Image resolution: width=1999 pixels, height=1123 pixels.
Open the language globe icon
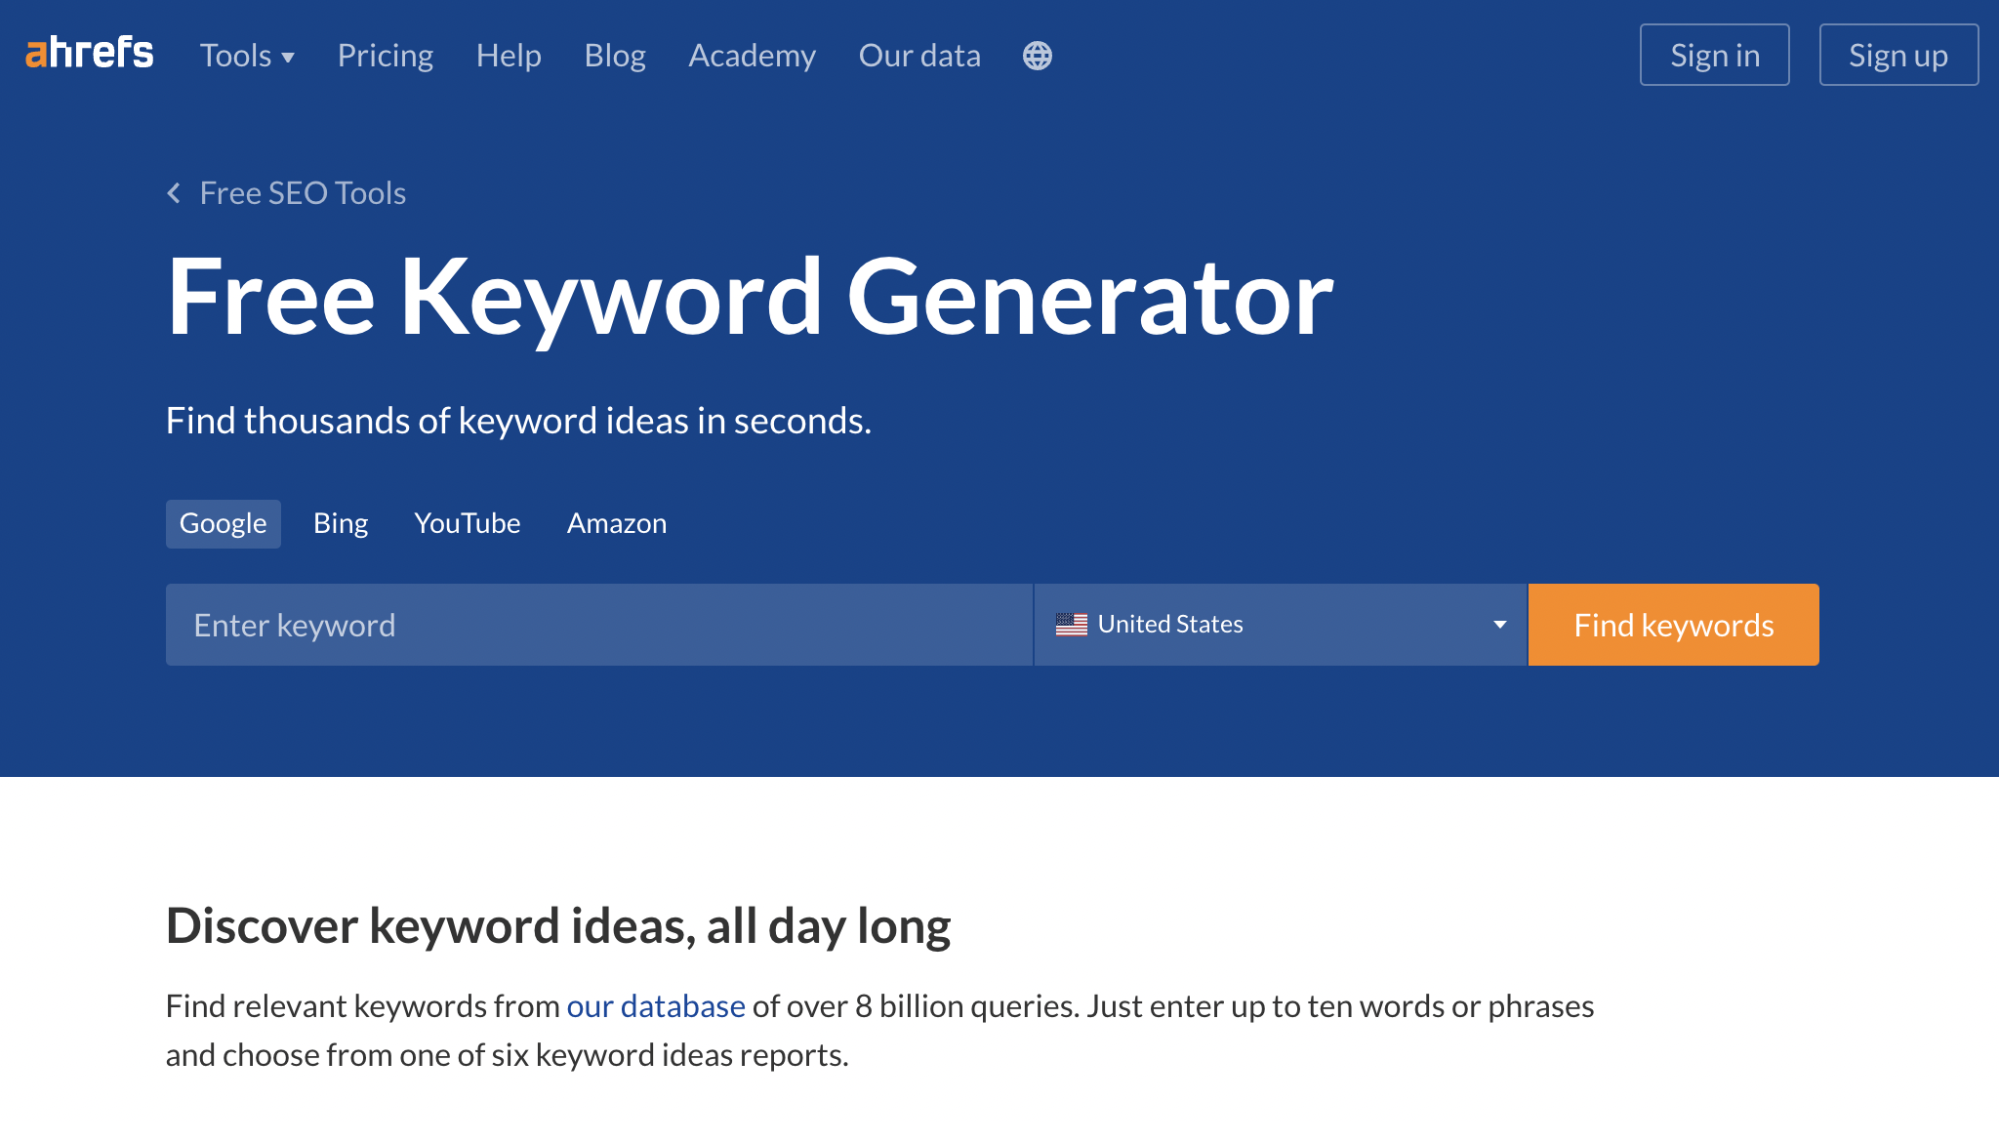click(x=1037, y=56)
